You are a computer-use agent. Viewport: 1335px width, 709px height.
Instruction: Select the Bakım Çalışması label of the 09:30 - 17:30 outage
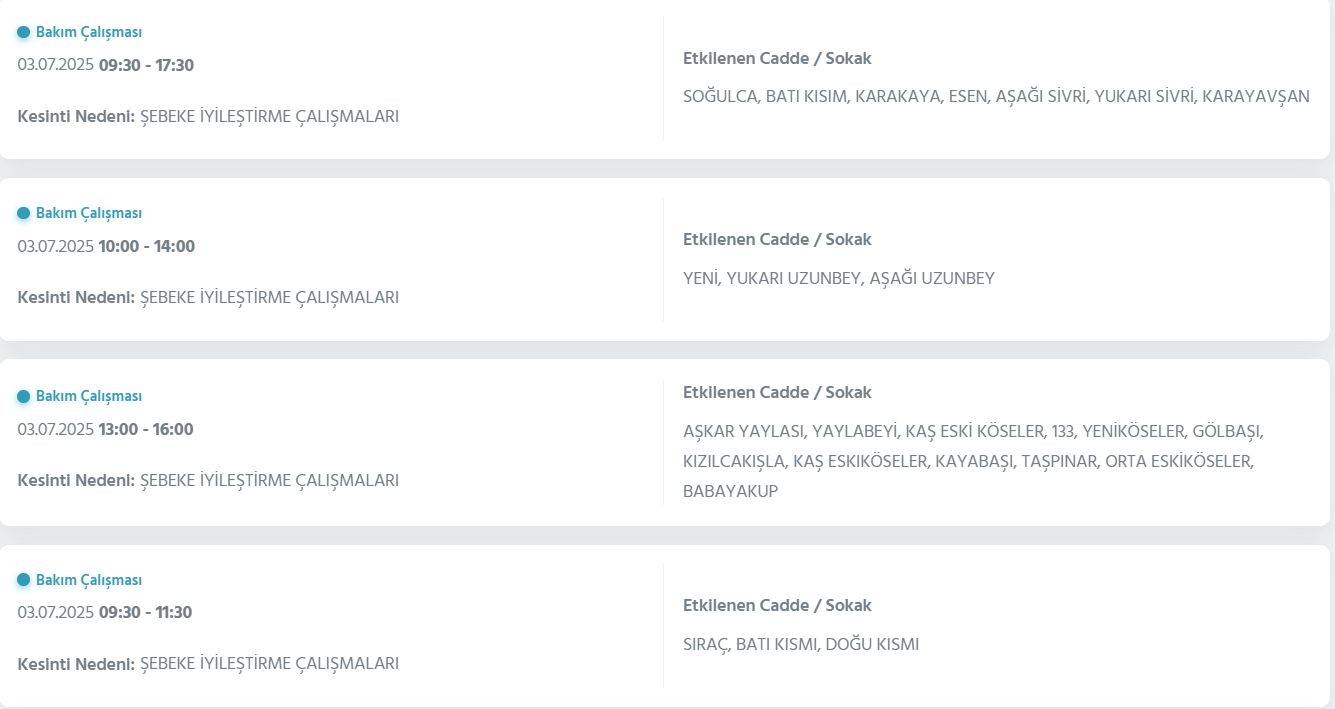(89, 32)
